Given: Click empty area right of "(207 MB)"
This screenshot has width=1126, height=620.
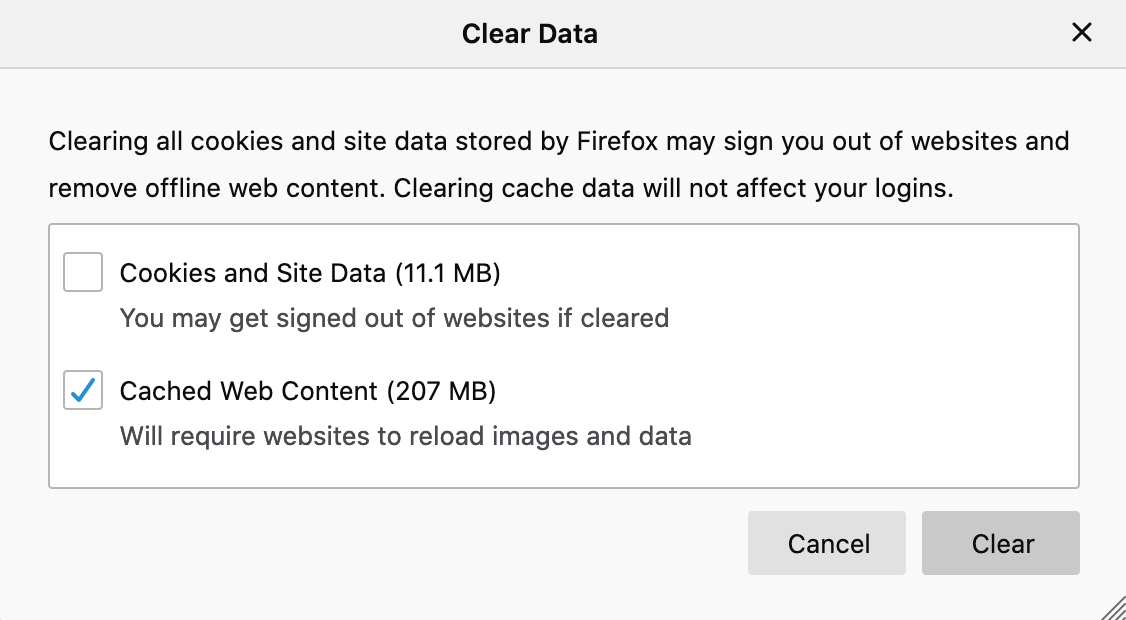Looking at the screenshot, I should (x=780, y=391).
